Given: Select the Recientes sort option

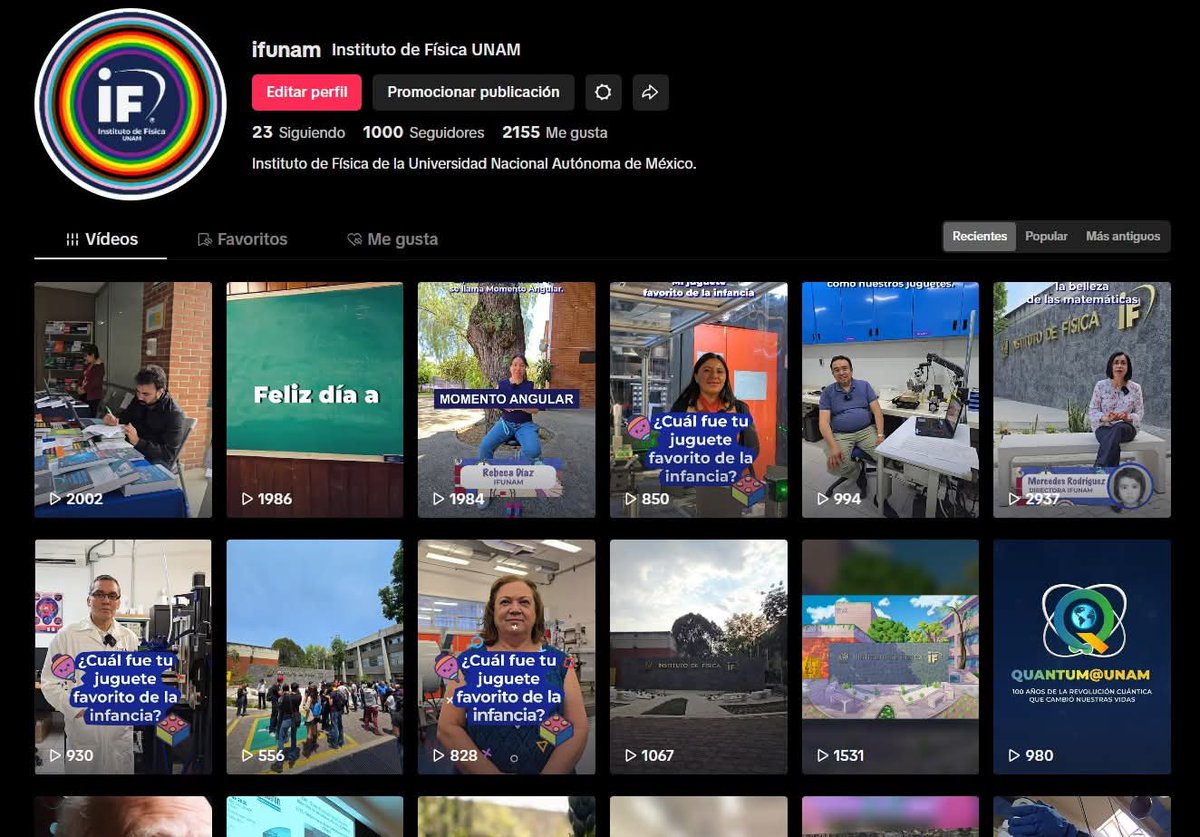Looking at the screenshot, I should pos(980,236).
